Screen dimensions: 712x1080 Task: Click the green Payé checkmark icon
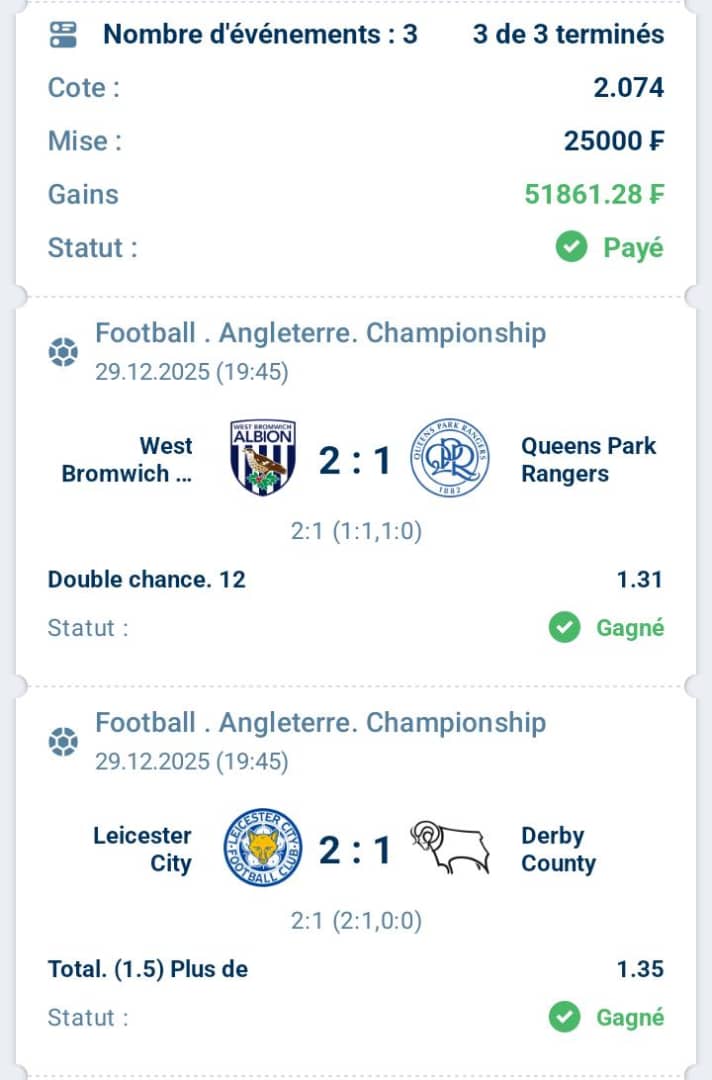[571, 248]
